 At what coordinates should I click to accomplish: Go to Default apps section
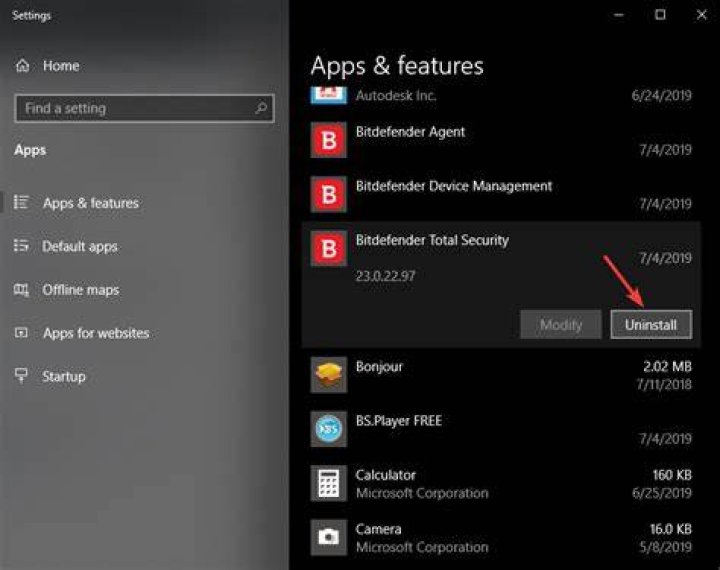80,247
